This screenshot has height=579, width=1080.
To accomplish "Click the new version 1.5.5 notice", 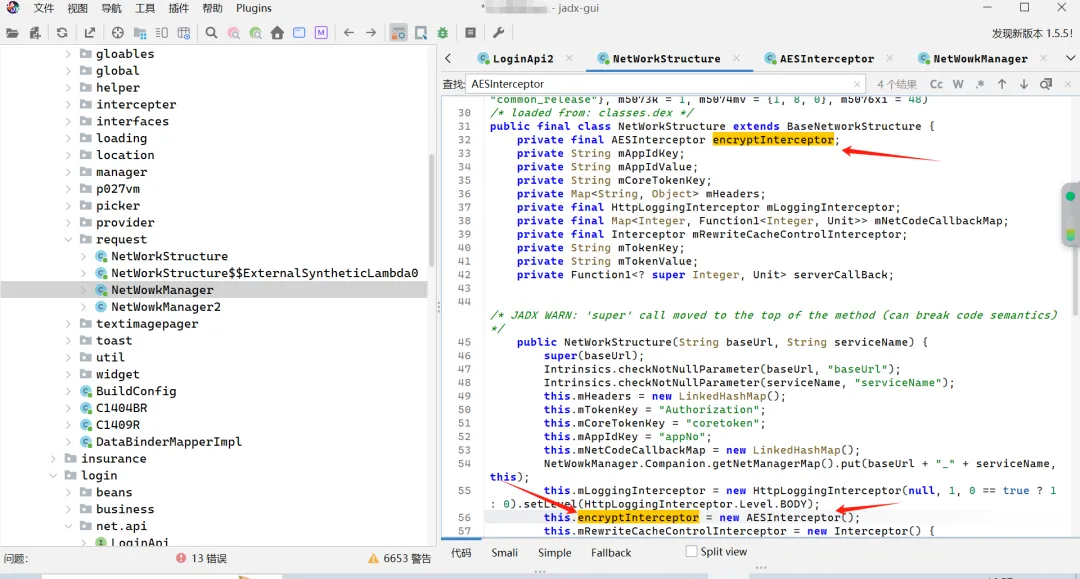I will [x=1032, y=33].
